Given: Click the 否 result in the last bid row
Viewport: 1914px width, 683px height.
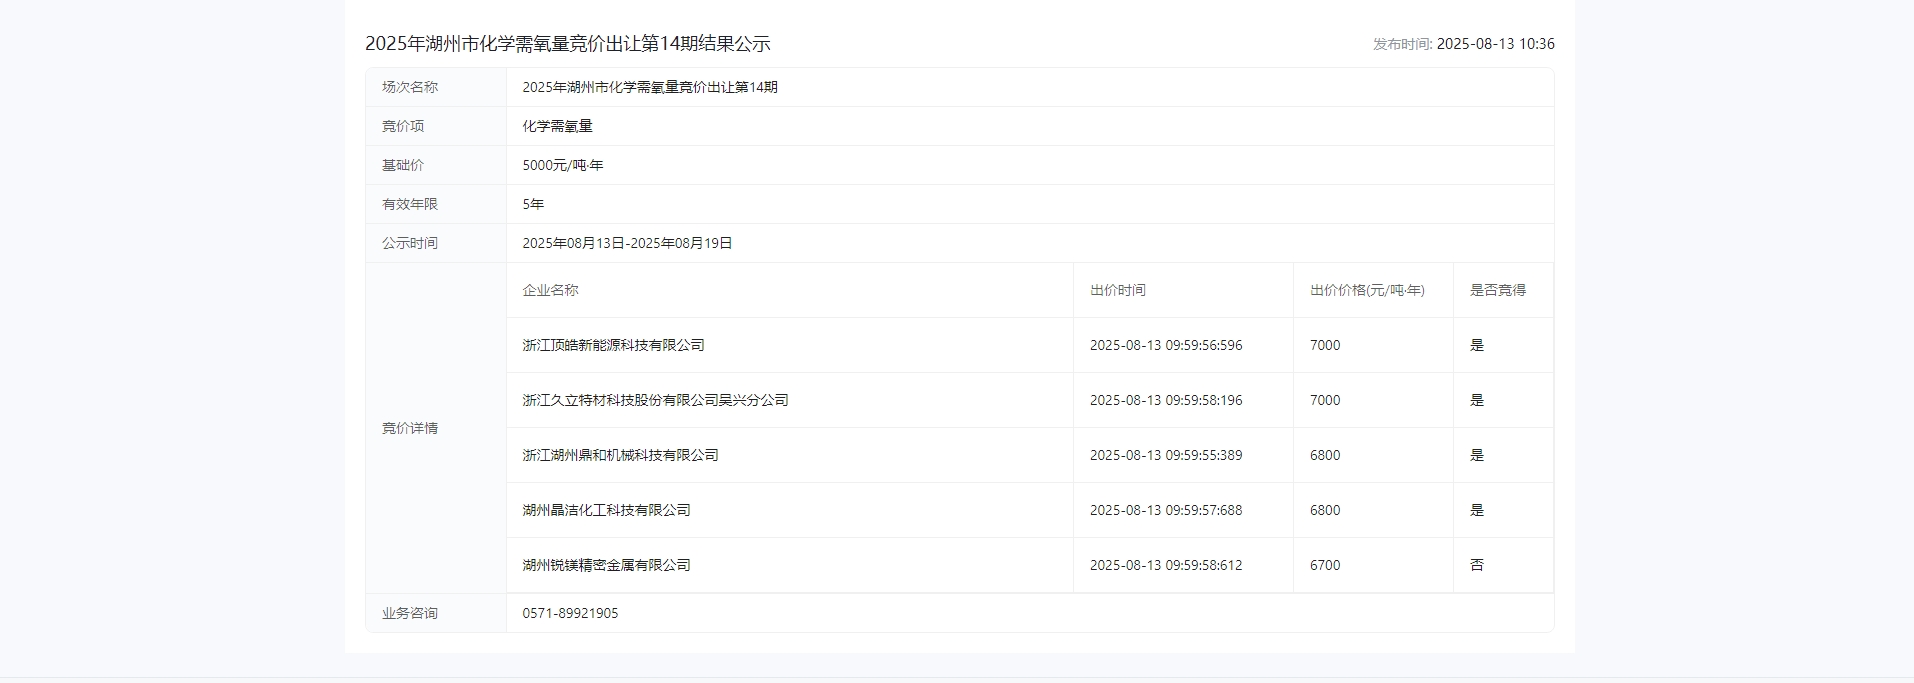Looking at the screenshot, I should (1477, 565).
